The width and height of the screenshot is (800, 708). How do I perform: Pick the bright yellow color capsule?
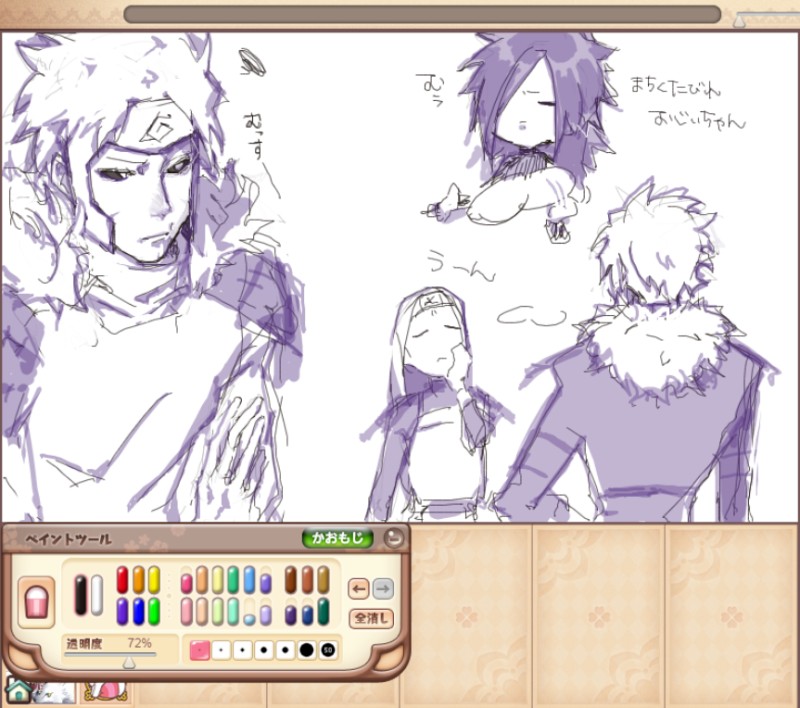(x=154, y=579)
